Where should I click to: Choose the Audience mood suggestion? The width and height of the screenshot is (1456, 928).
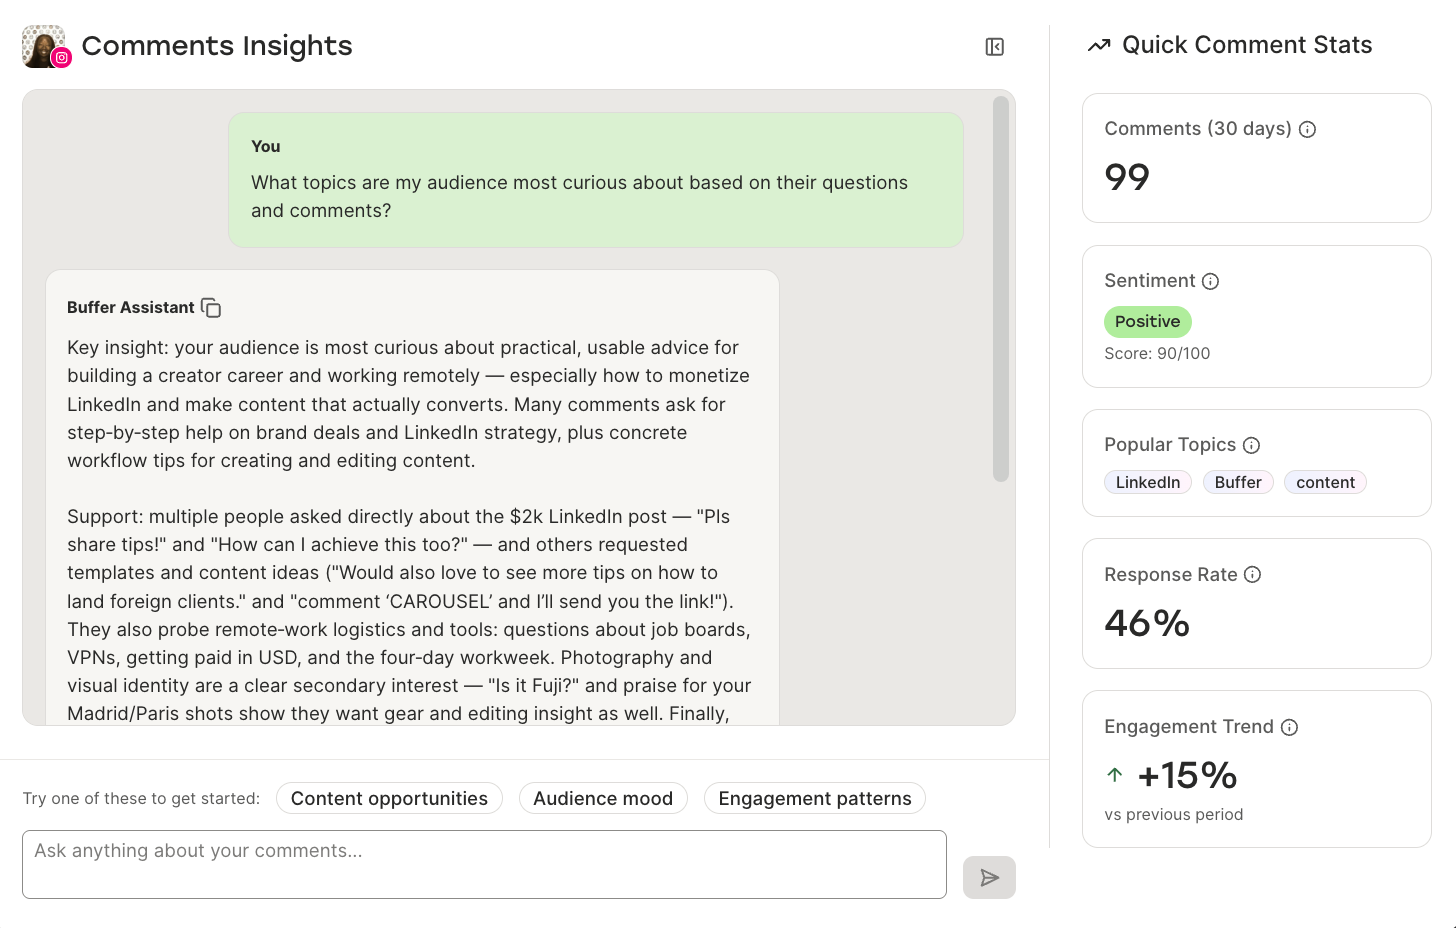603,798
